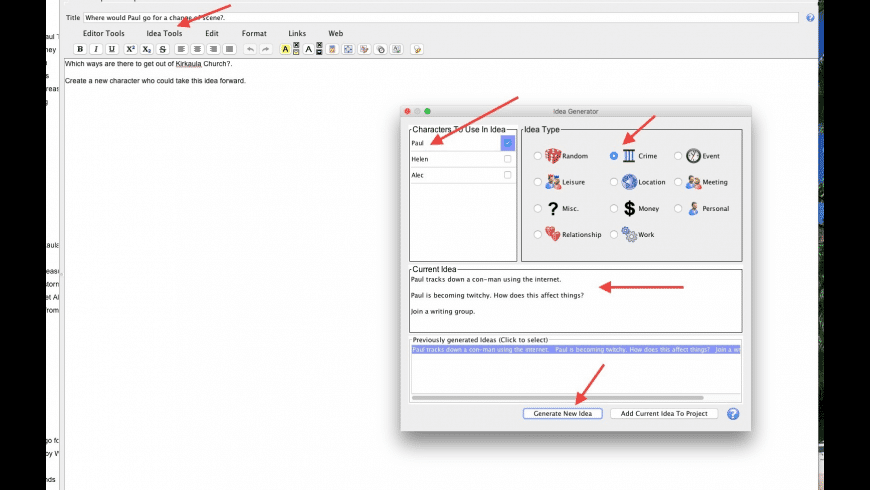
Task: Click the Leisure people icon
Action: (x=553, y=182)
